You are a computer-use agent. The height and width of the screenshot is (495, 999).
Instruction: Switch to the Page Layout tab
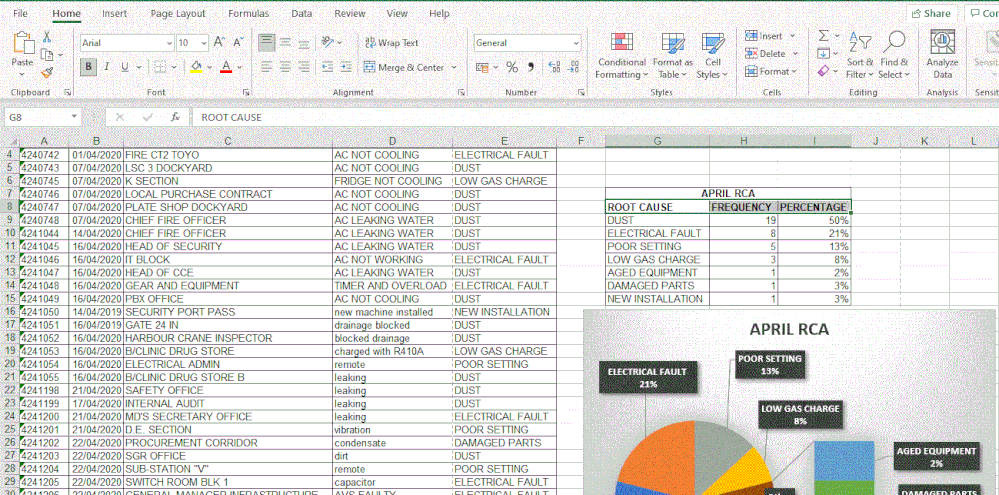(178, 13)
